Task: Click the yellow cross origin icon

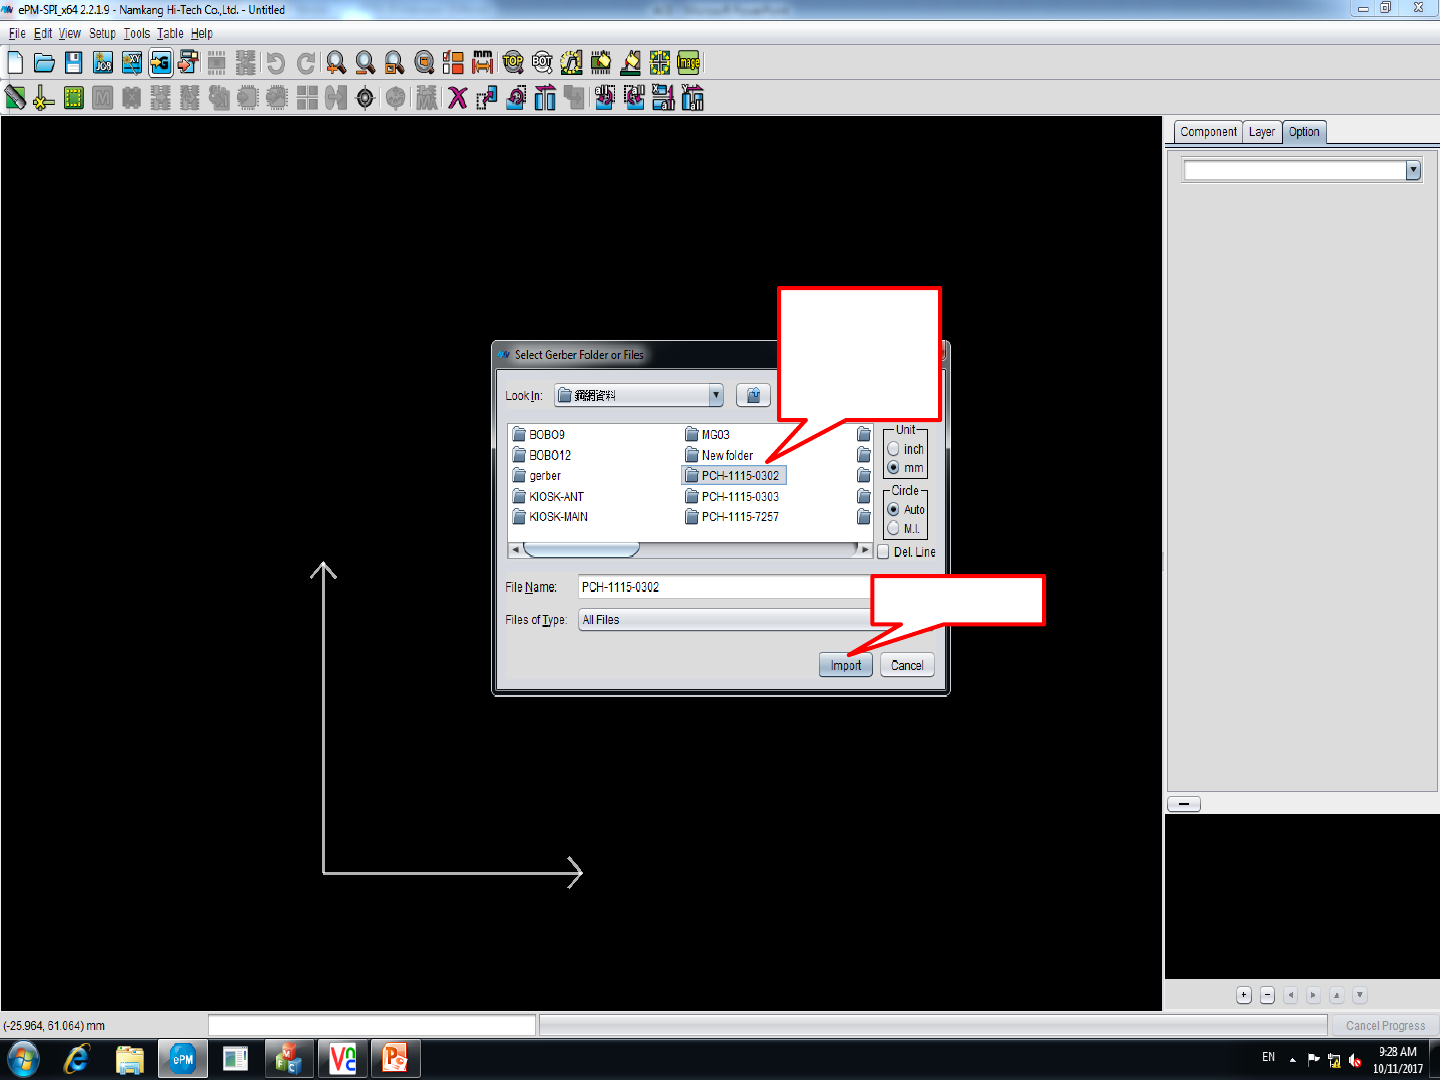Action: [x=44, y=98]
